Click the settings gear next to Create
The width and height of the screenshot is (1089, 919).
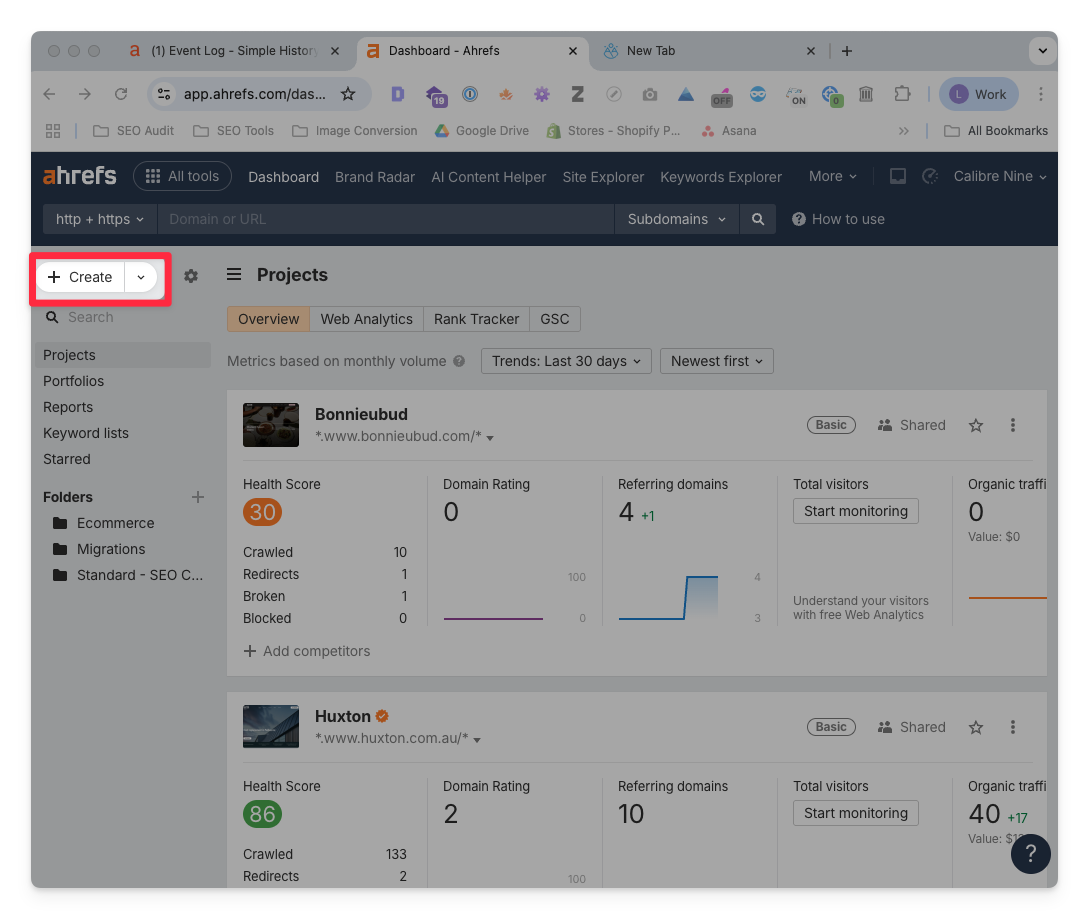(x=191, y=276)
